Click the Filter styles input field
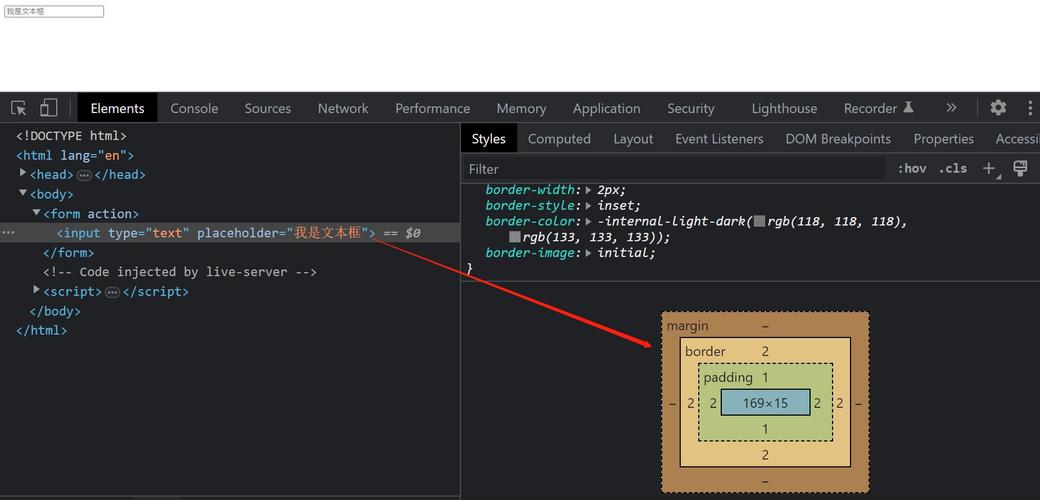1040x500 pixels. tap(675, 169)
